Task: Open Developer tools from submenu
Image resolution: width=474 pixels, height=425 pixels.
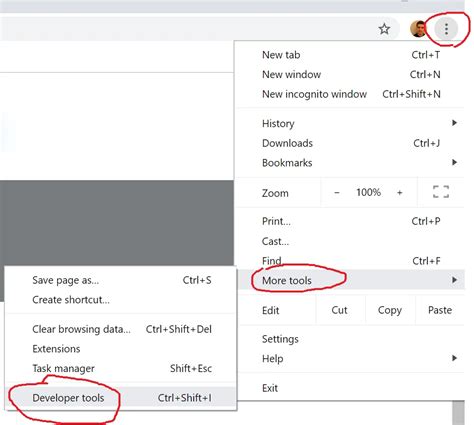Action: point(121,397)
